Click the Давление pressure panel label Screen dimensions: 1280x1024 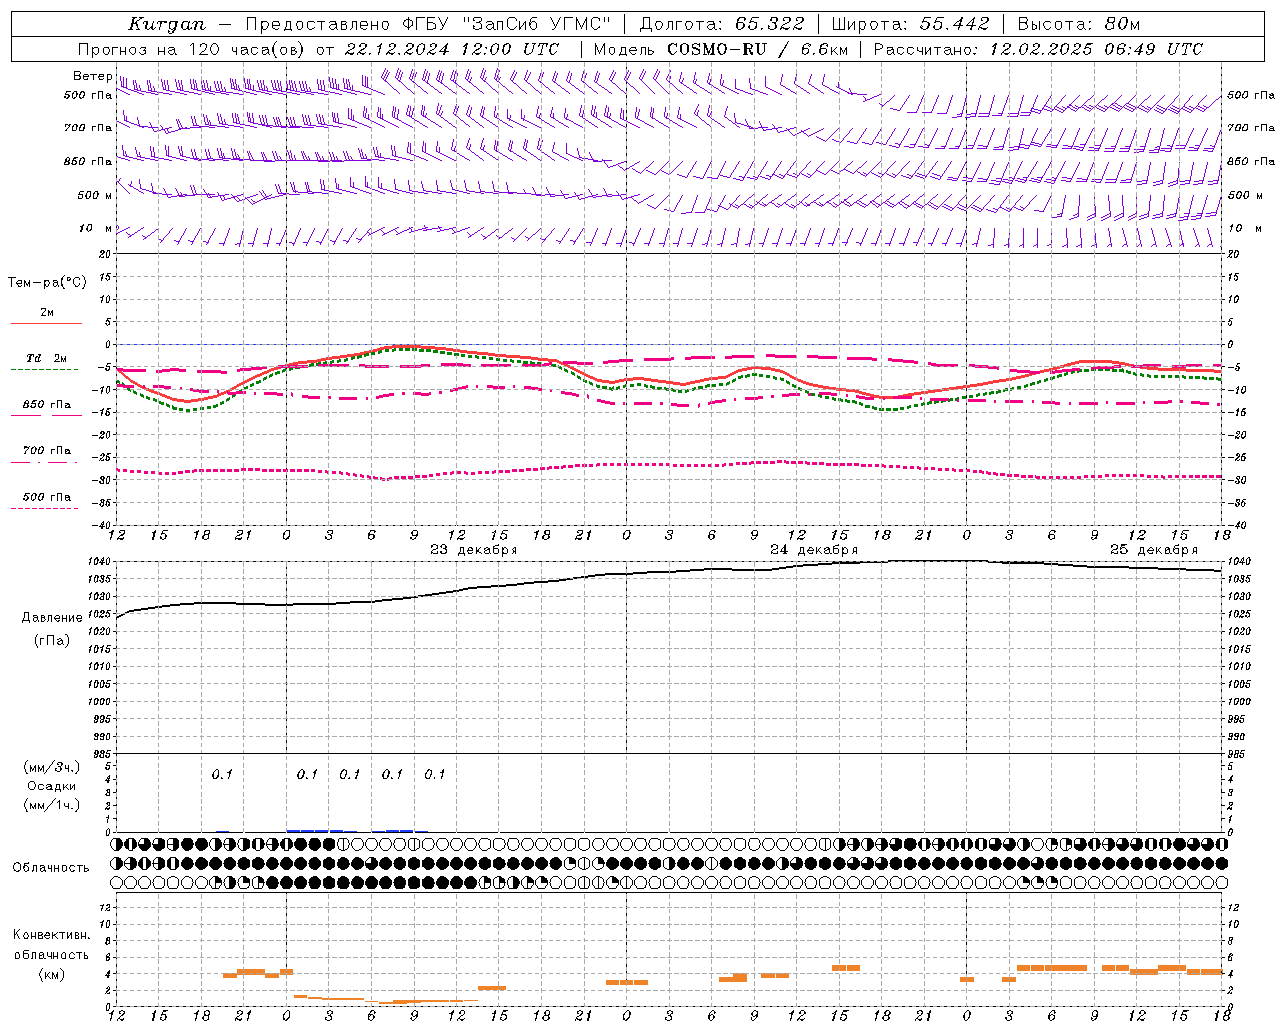52,618
